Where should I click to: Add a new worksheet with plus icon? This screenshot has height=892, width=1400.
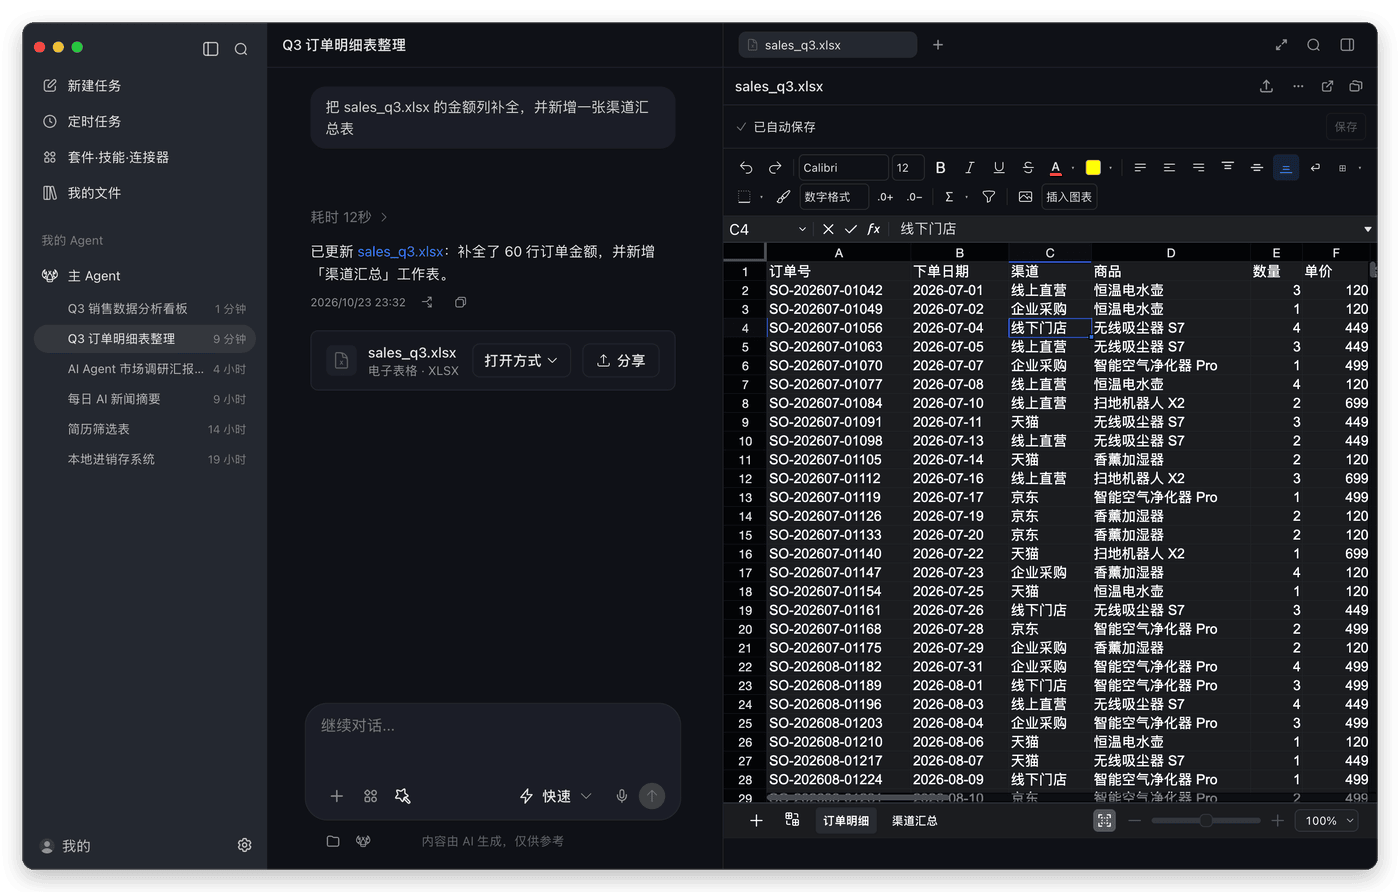[x=756, y=820]
